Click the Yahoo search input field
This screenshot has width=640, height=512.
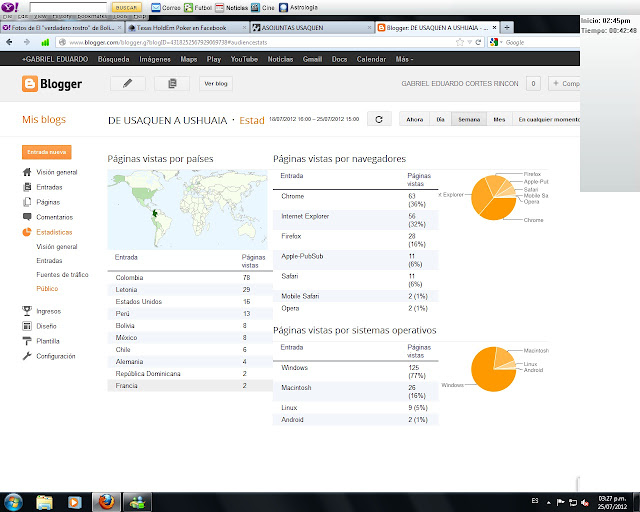coord(68,7)
